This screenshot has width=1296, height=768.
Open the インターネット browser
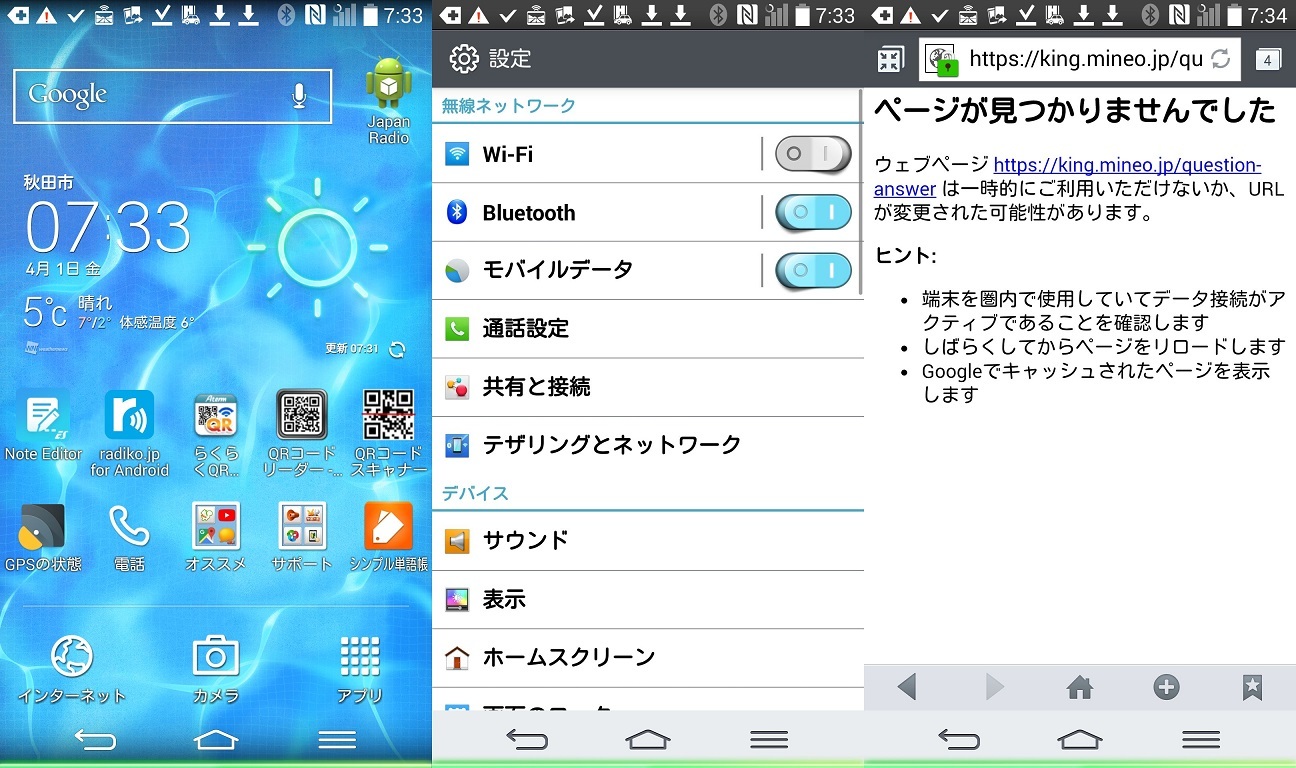[x=72, y=669]
